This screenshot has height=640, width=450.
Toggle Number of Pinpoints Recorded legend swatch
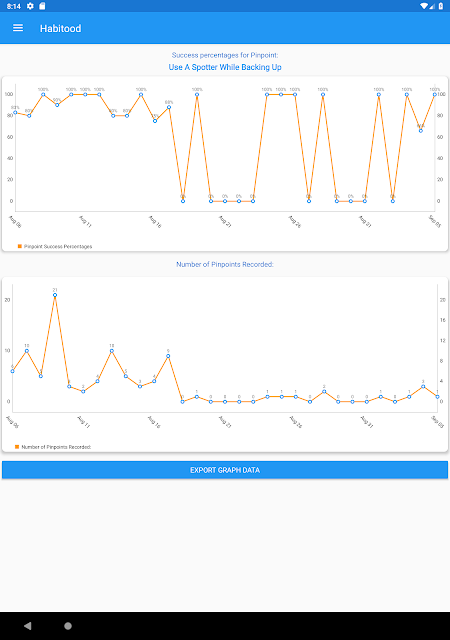pyautogui.click(x=17, y=447)
